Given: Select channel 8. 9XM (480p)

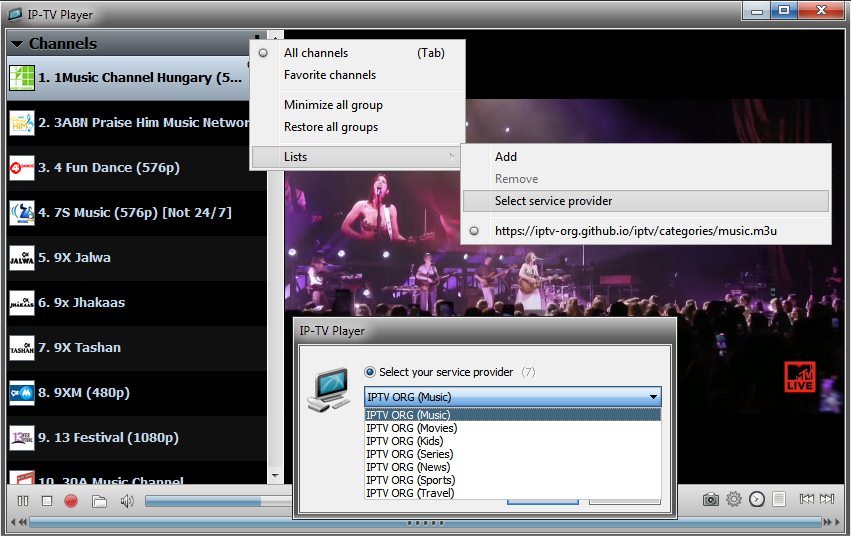Looking at the screenshot, I should pyautogui.click(x=137, y=393).
